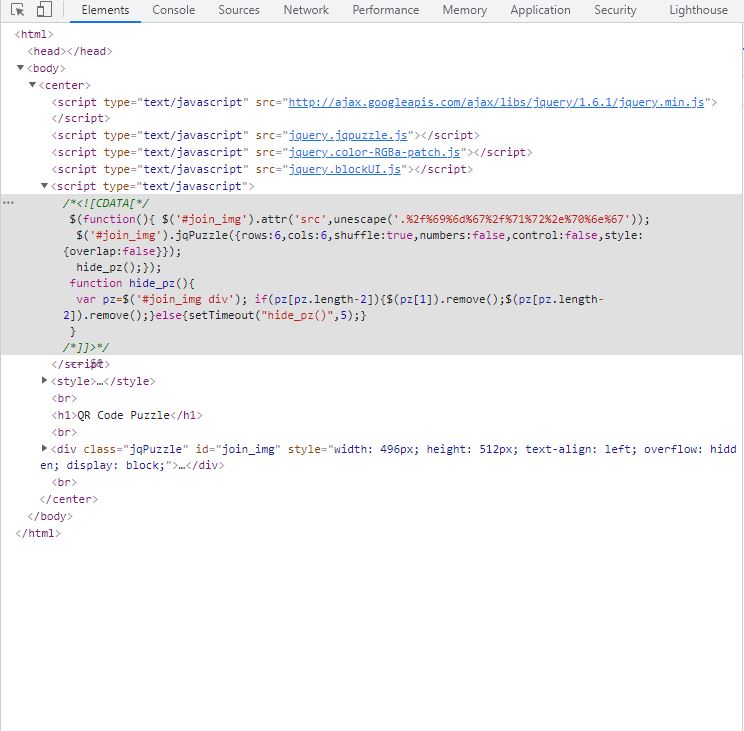The height and width of the screenshot is (731, 744).
Task: Toggle the device toolbar icon
Action: [44, 10]
